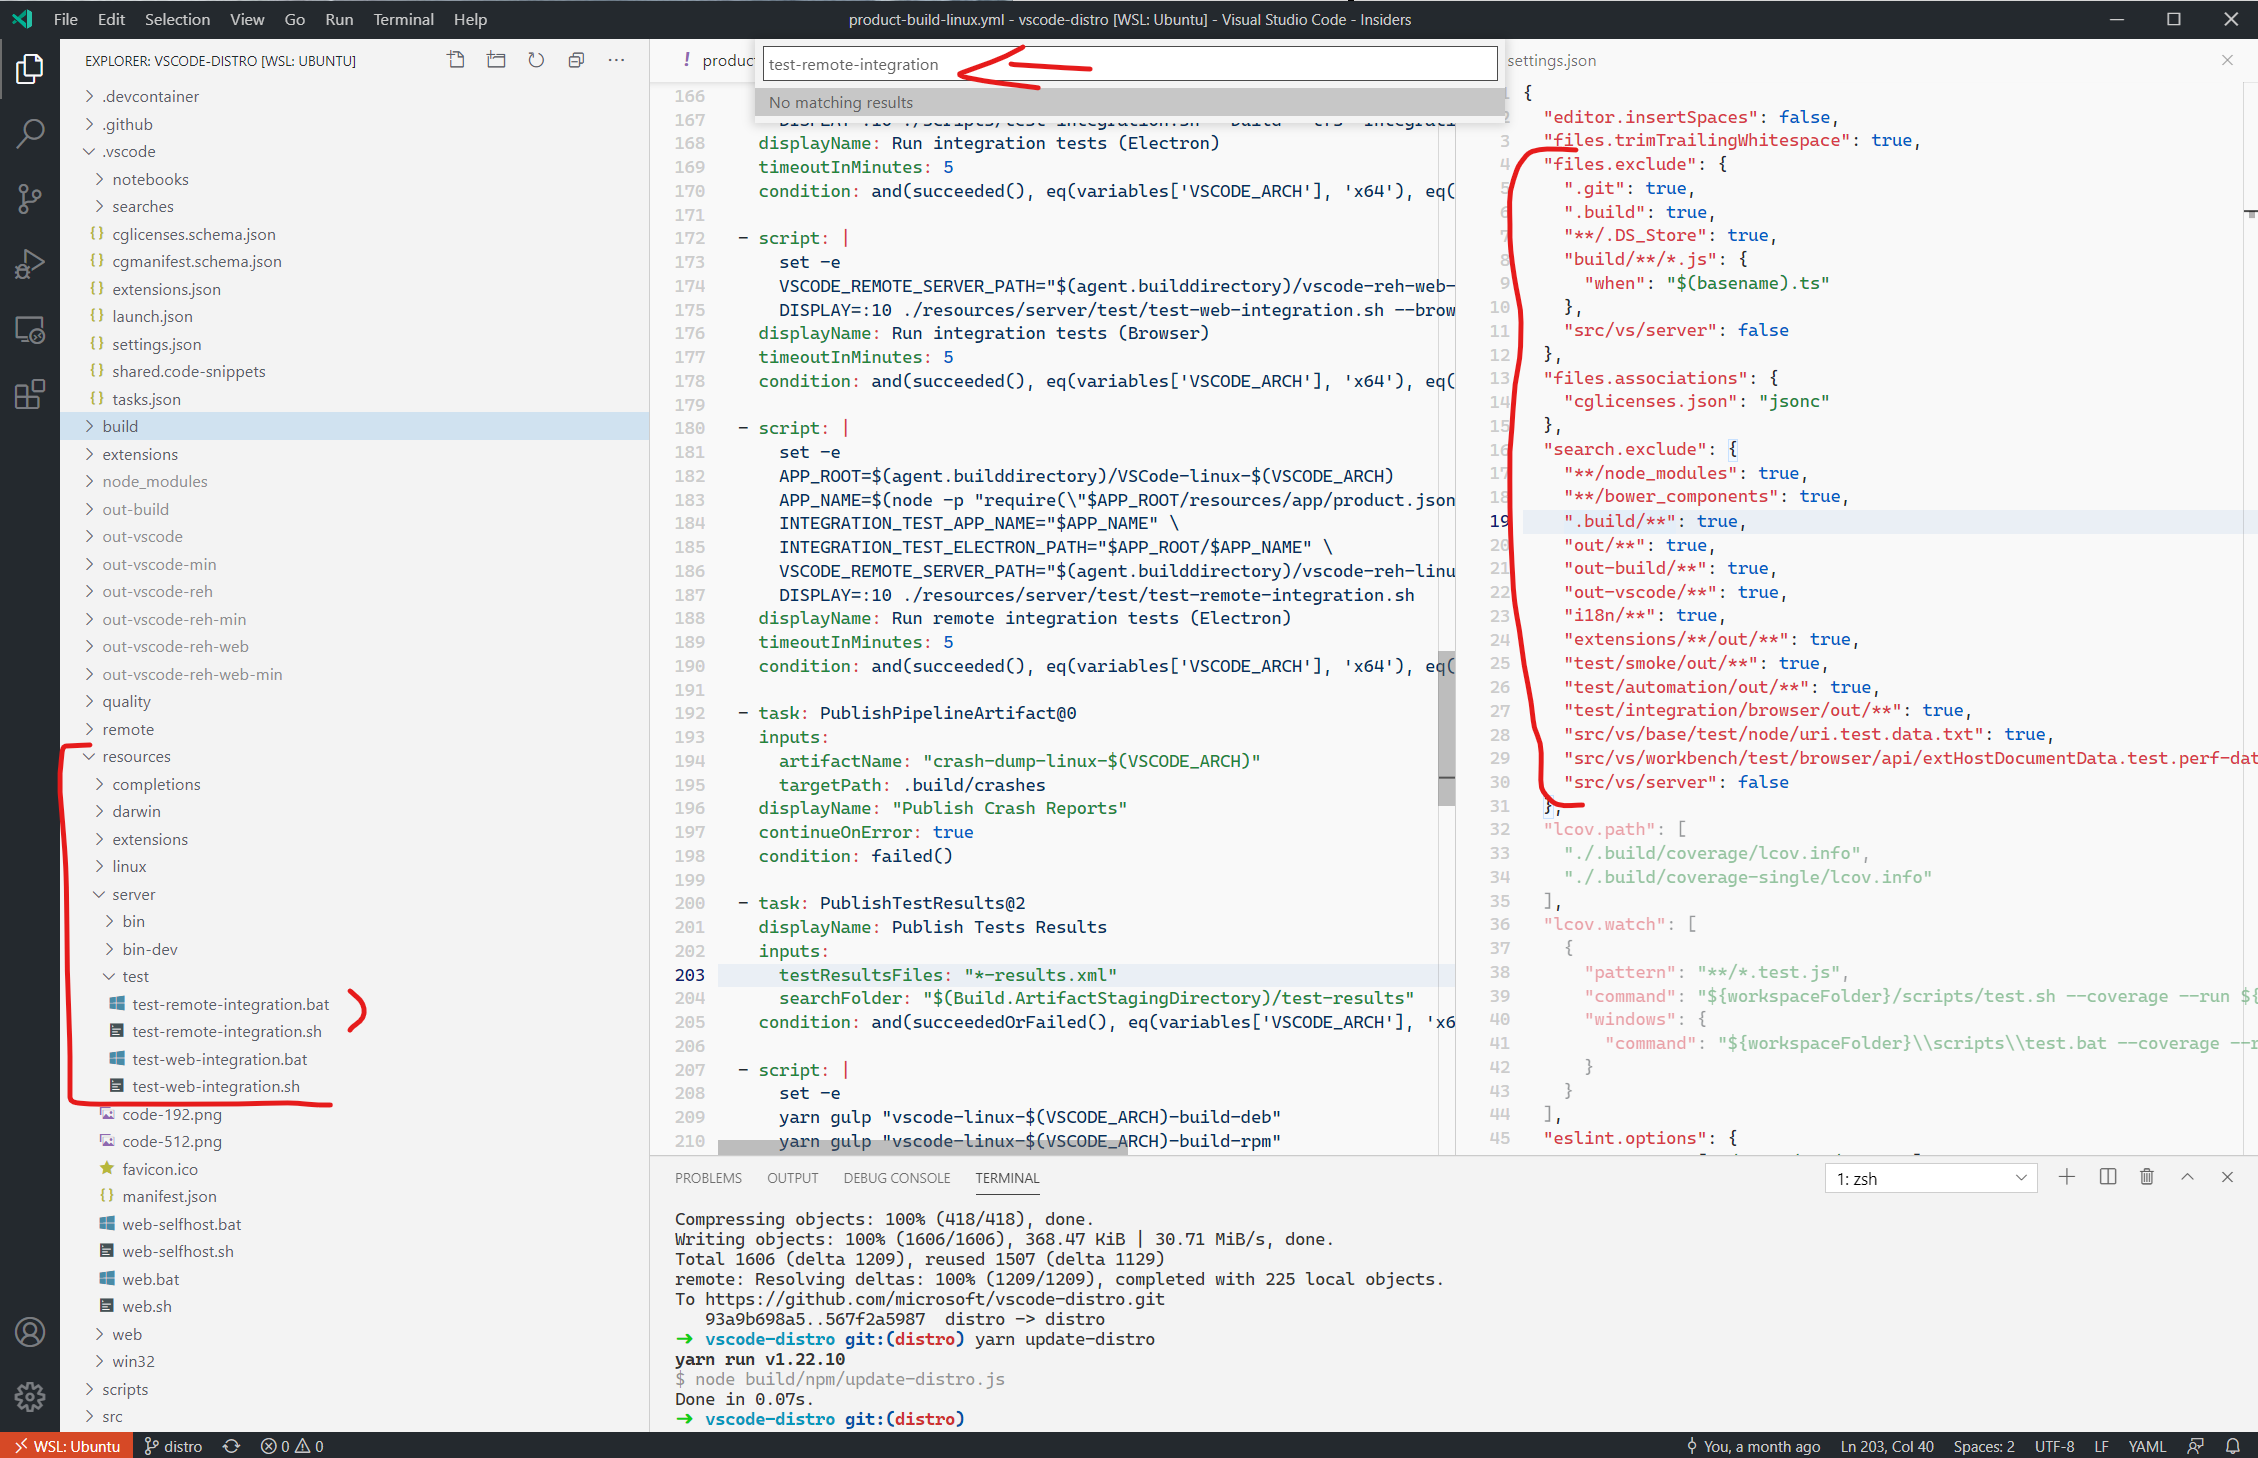
Task: Switch to the PROBLEMS panel tab
Action: 708,1178
